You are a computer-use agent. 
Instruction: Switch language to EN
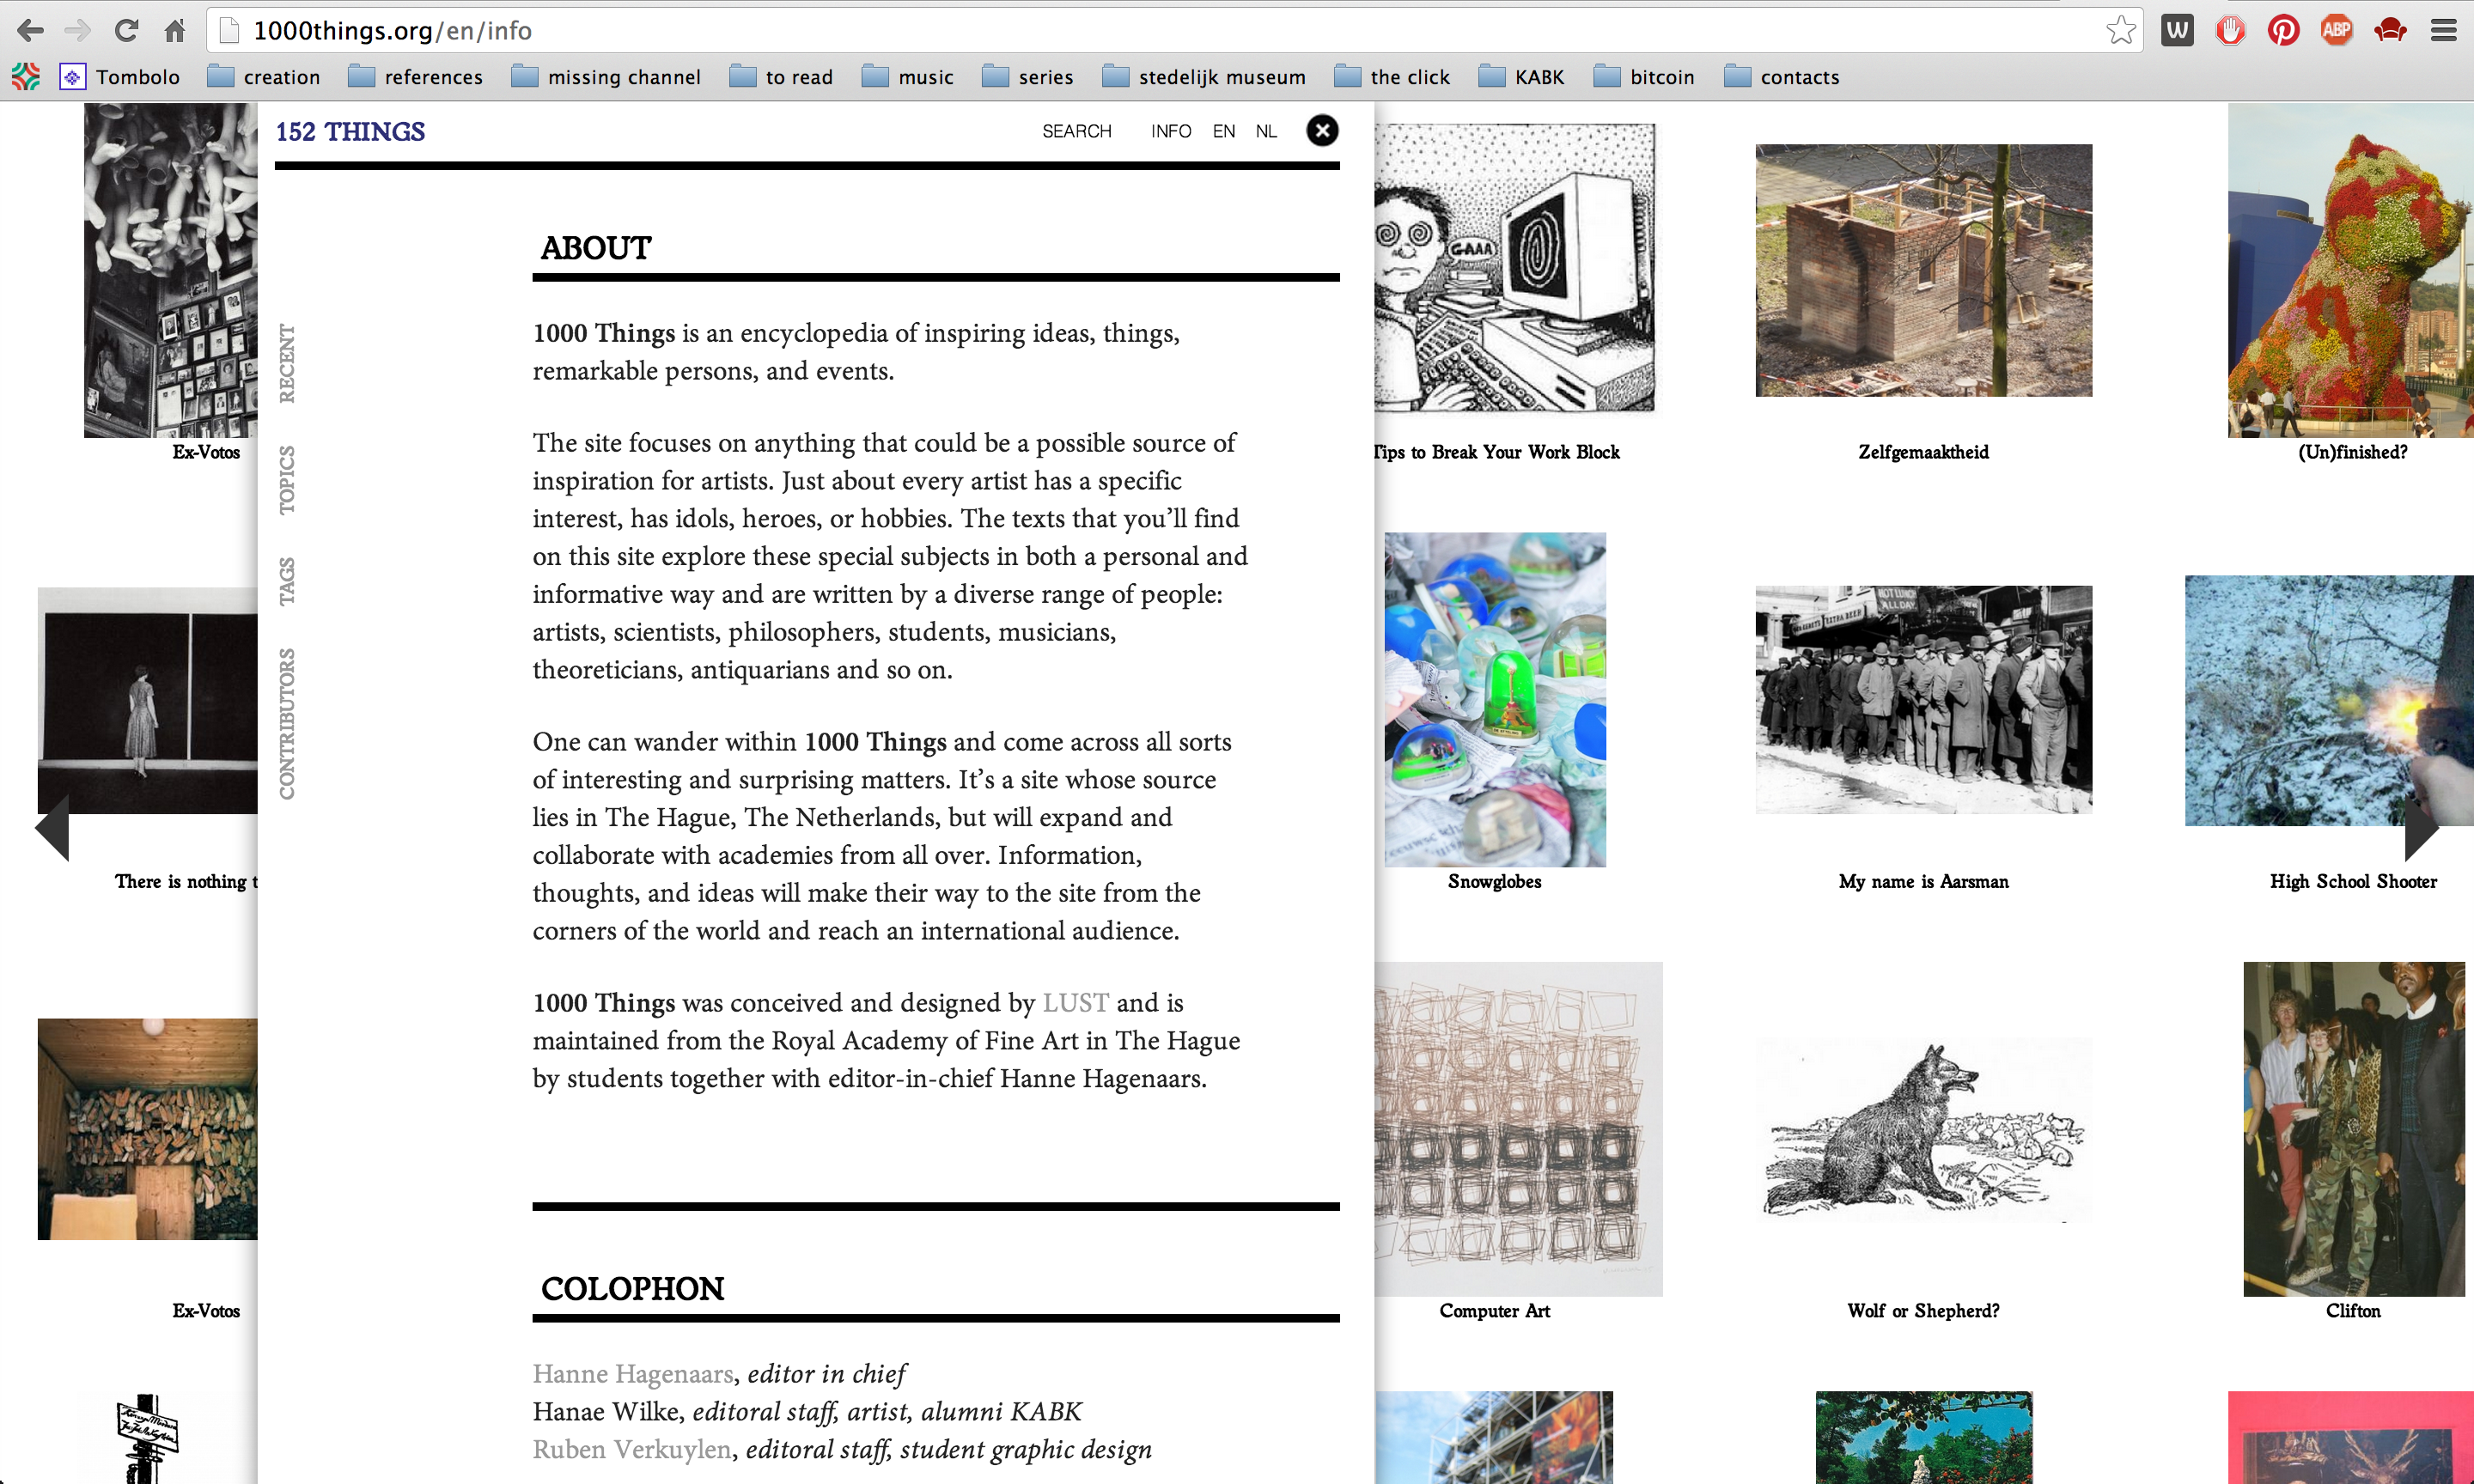(1223, 131)
